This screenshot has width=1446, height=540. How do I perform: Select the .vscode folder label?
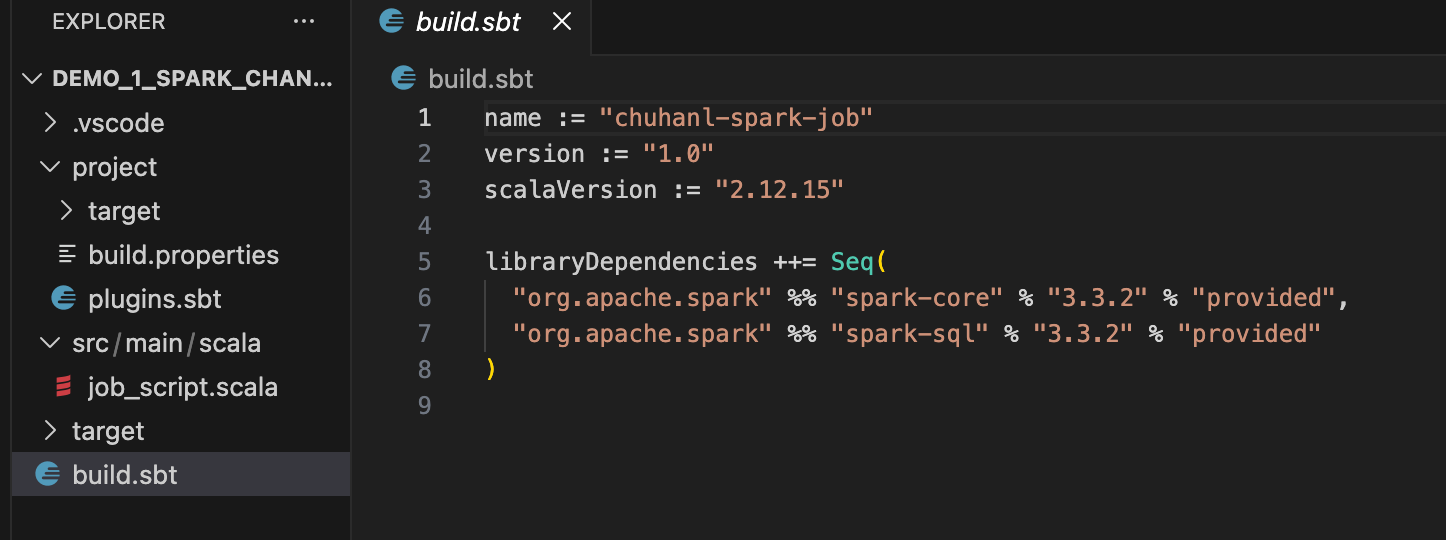118,123
